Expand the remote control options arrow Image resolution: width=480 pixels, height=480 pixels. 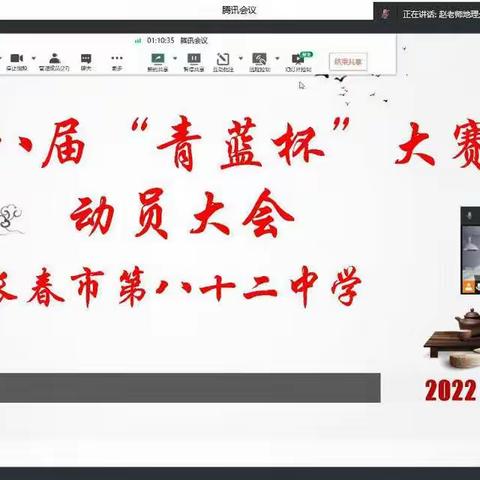pos(277,58)
